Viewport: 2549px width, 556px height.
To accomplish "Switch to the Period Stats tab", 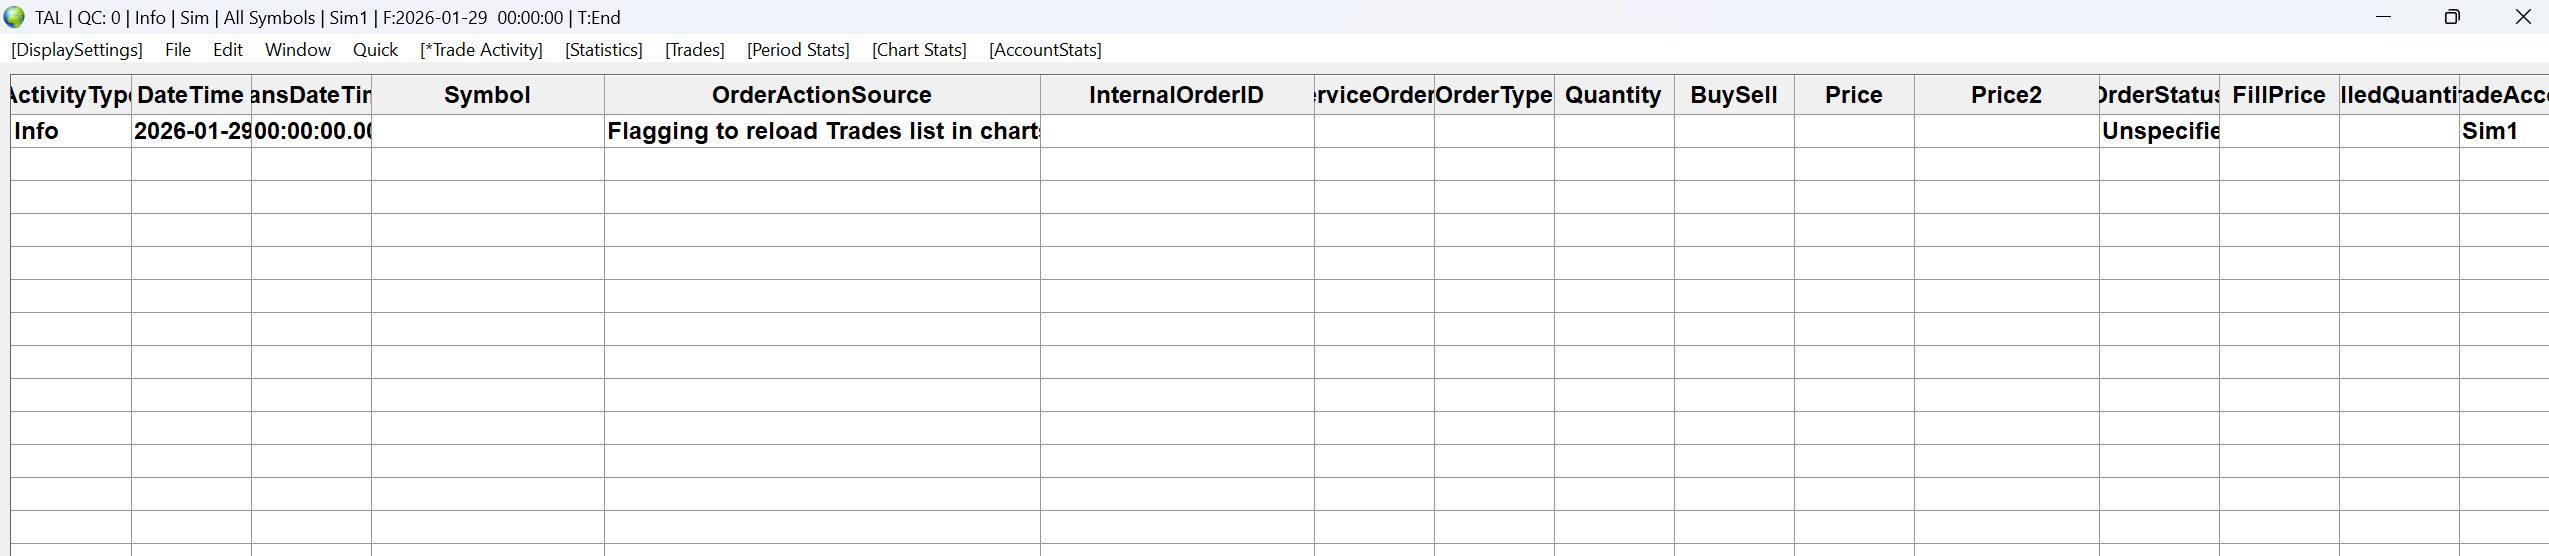I will coord(798,50).
